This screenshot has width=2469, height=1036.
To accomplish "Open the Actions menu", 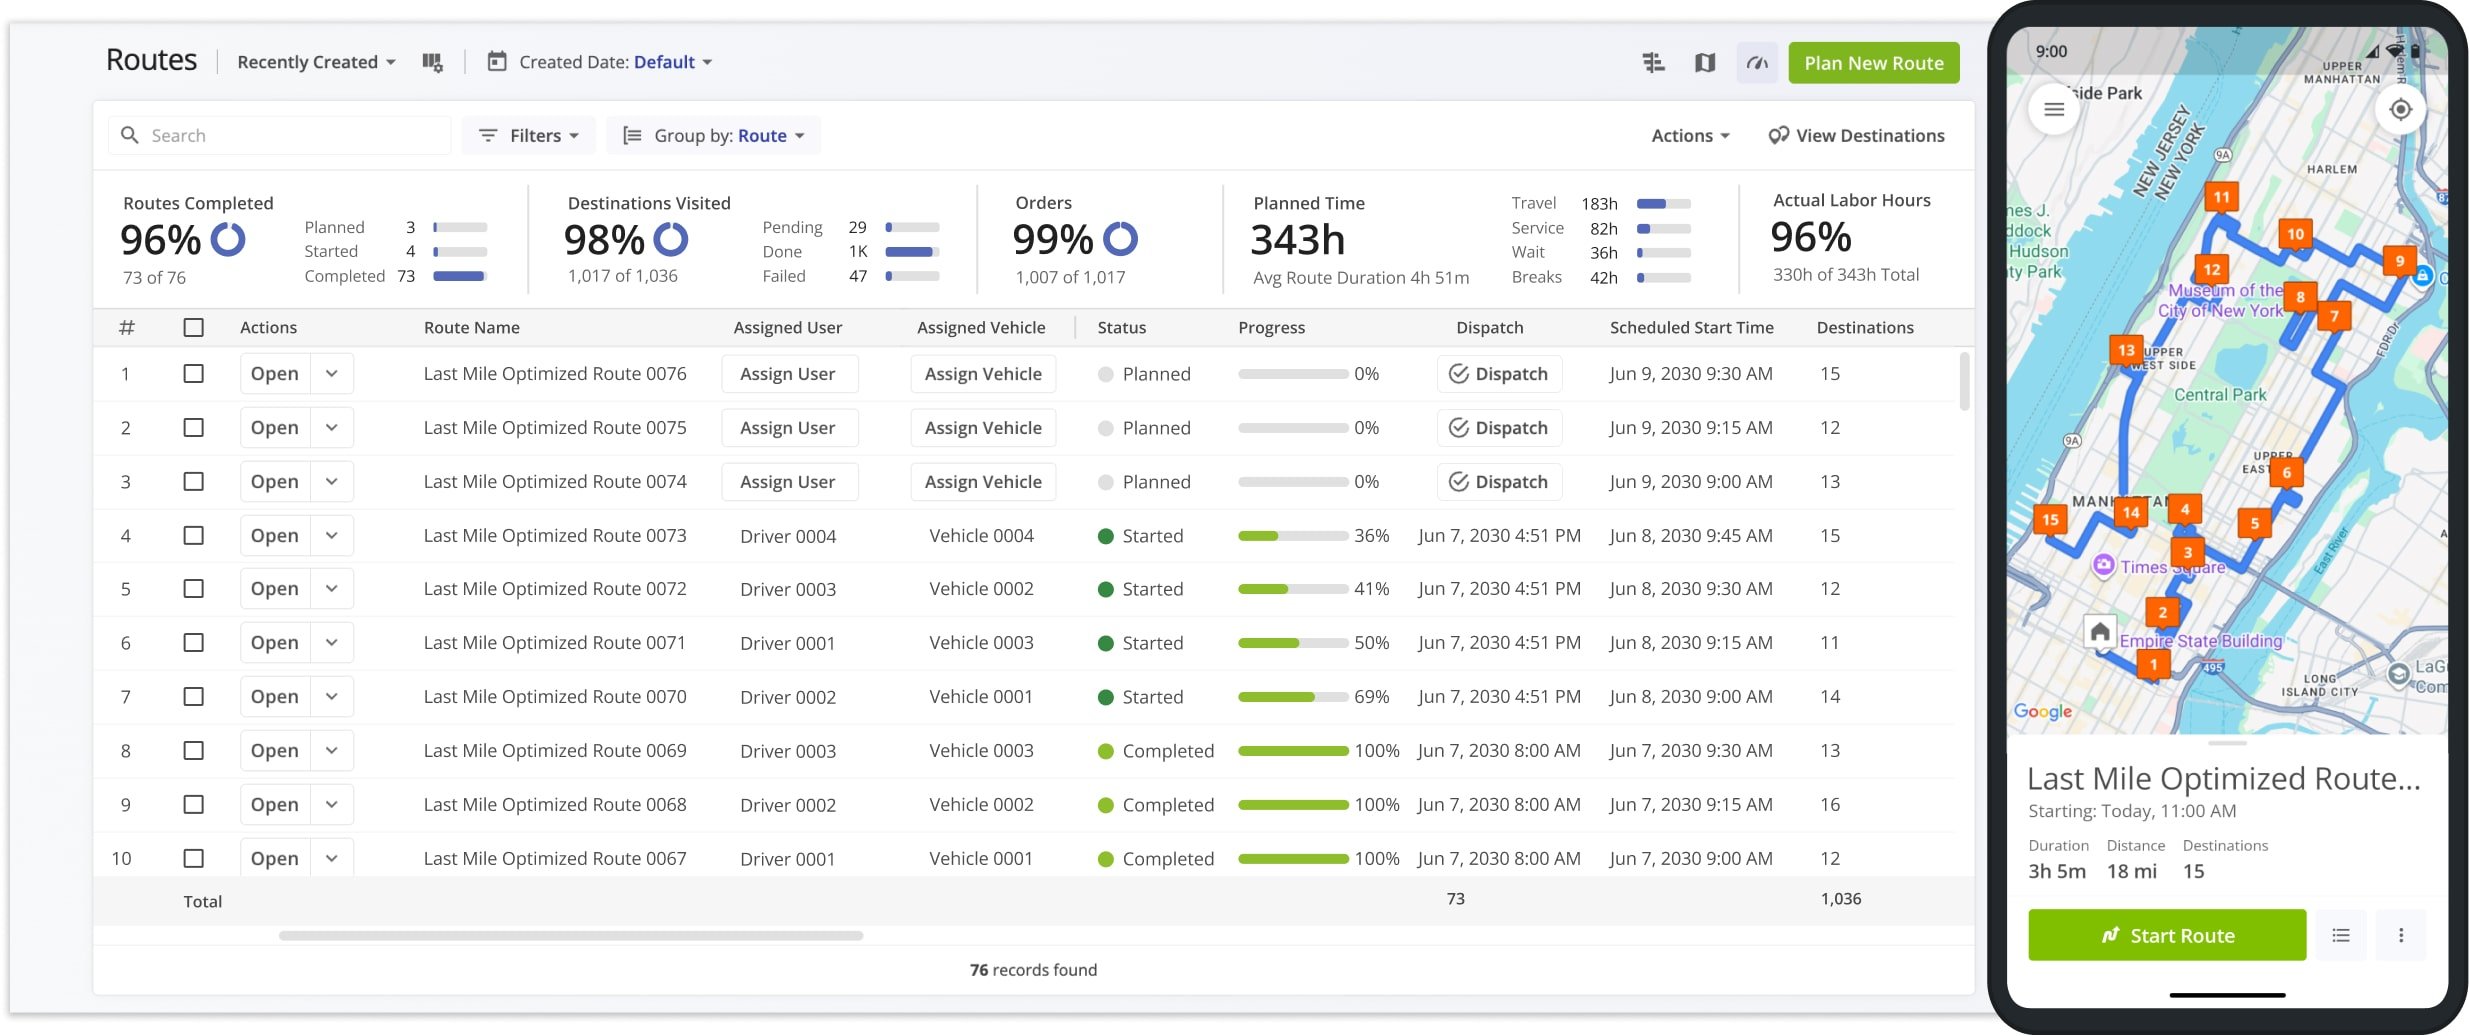I will click(x=1689, y=136).
